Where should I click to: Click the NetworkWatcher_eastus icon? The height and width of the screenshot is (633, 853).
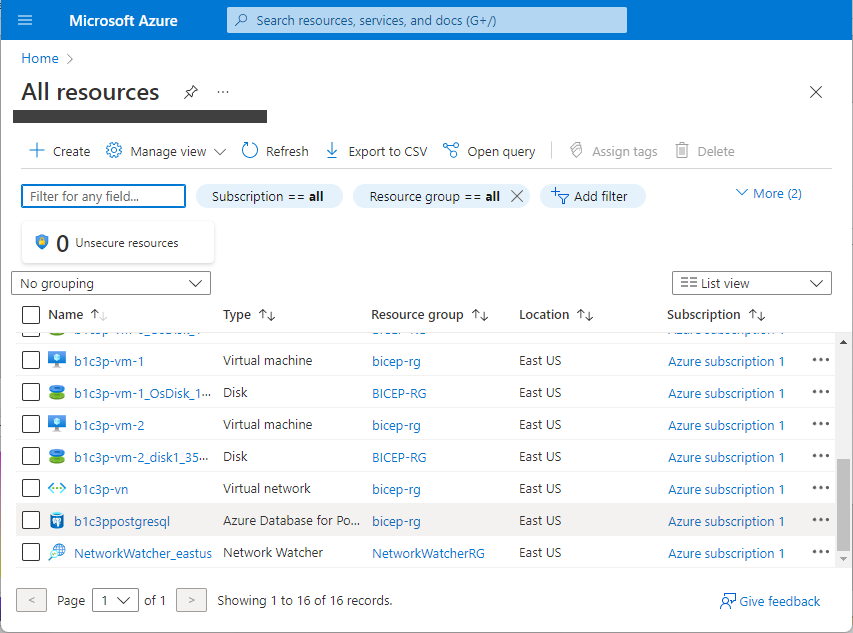57,553
